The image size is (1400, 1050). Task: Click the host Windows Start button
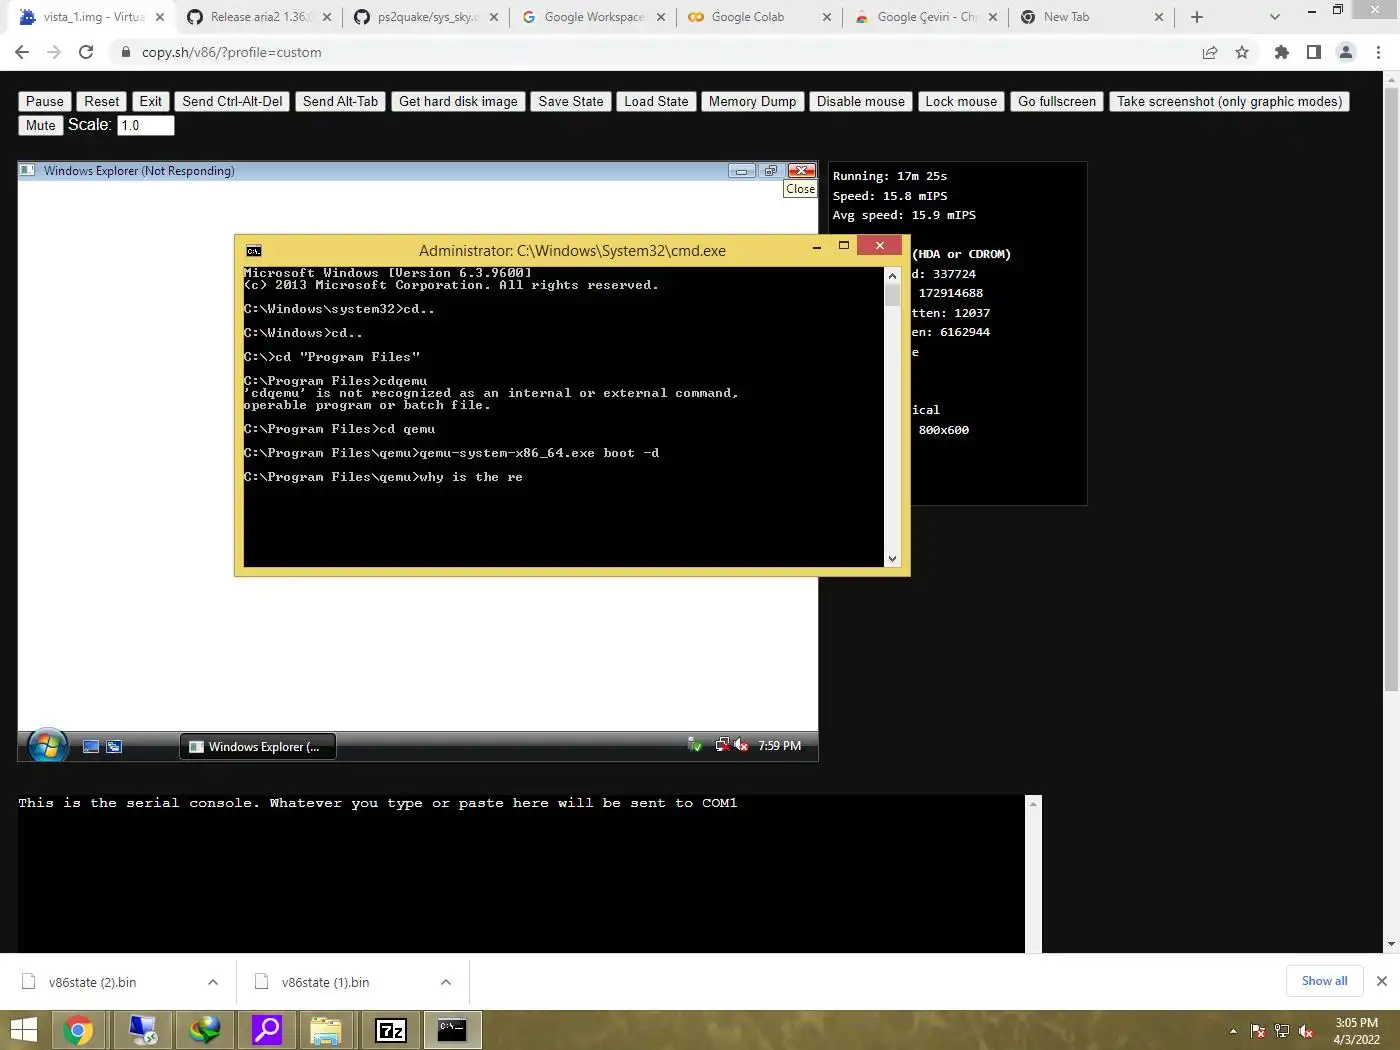point(23,1030)
